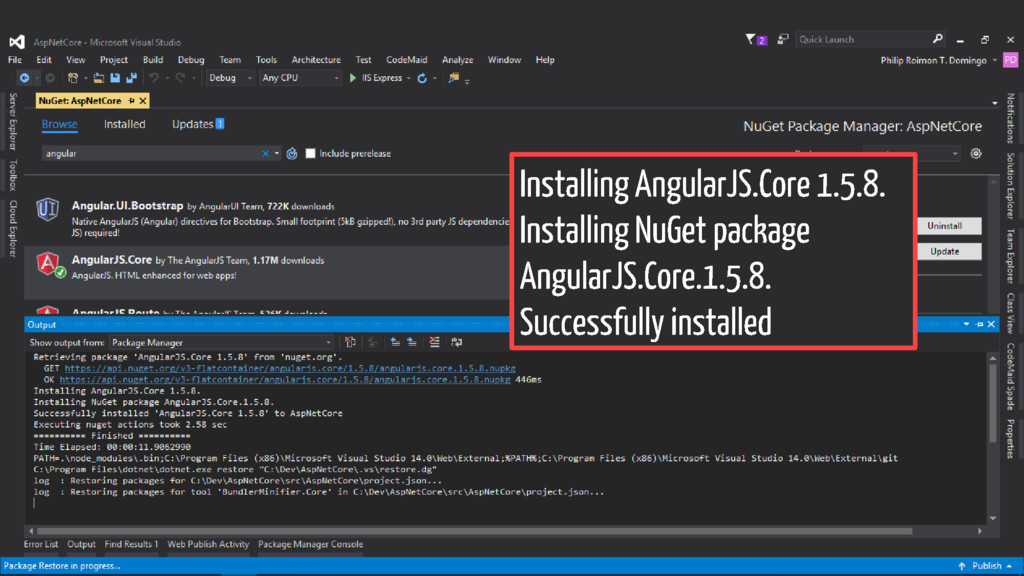Click the Find in Files toolbar icon
Screen dimensions: 1024x576
click(453, 78)
